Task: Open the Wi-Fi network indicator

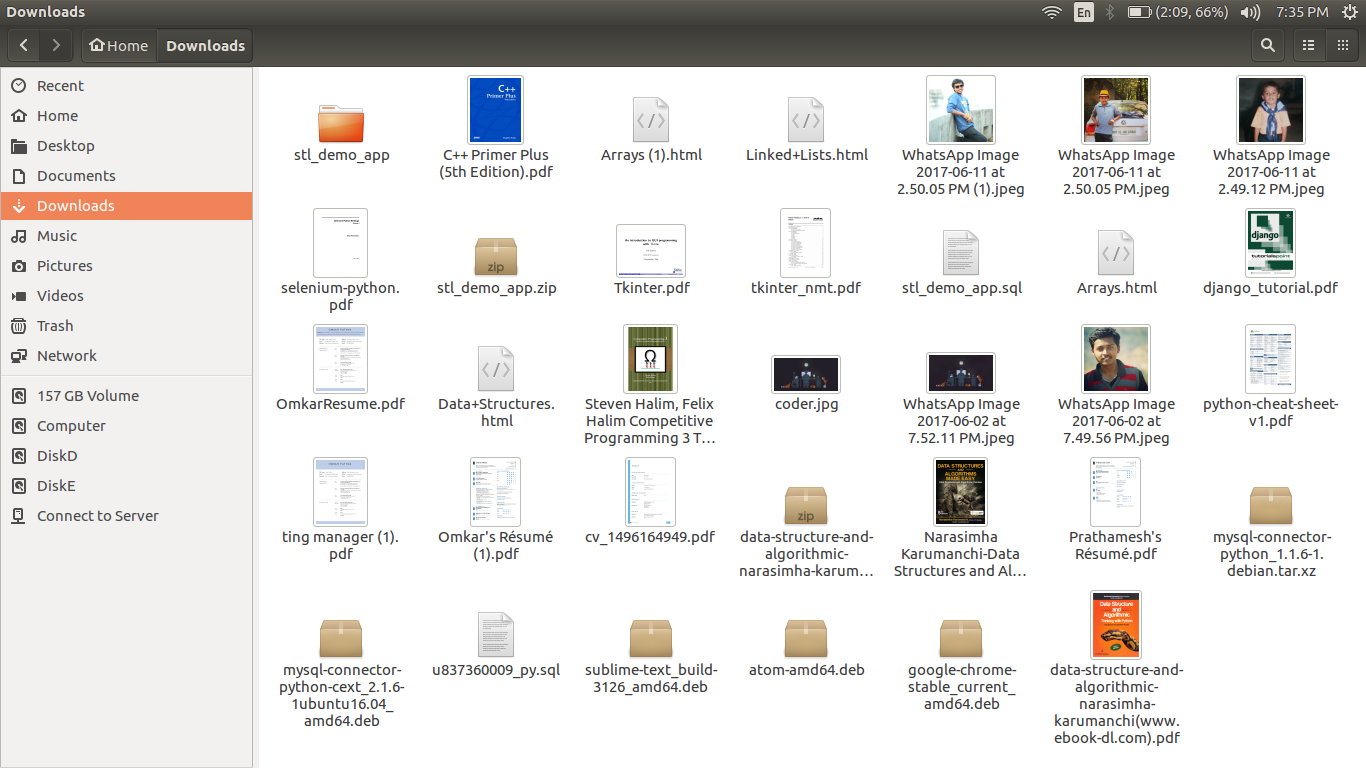Action: pyautogui.click(x=1051, y=12)
